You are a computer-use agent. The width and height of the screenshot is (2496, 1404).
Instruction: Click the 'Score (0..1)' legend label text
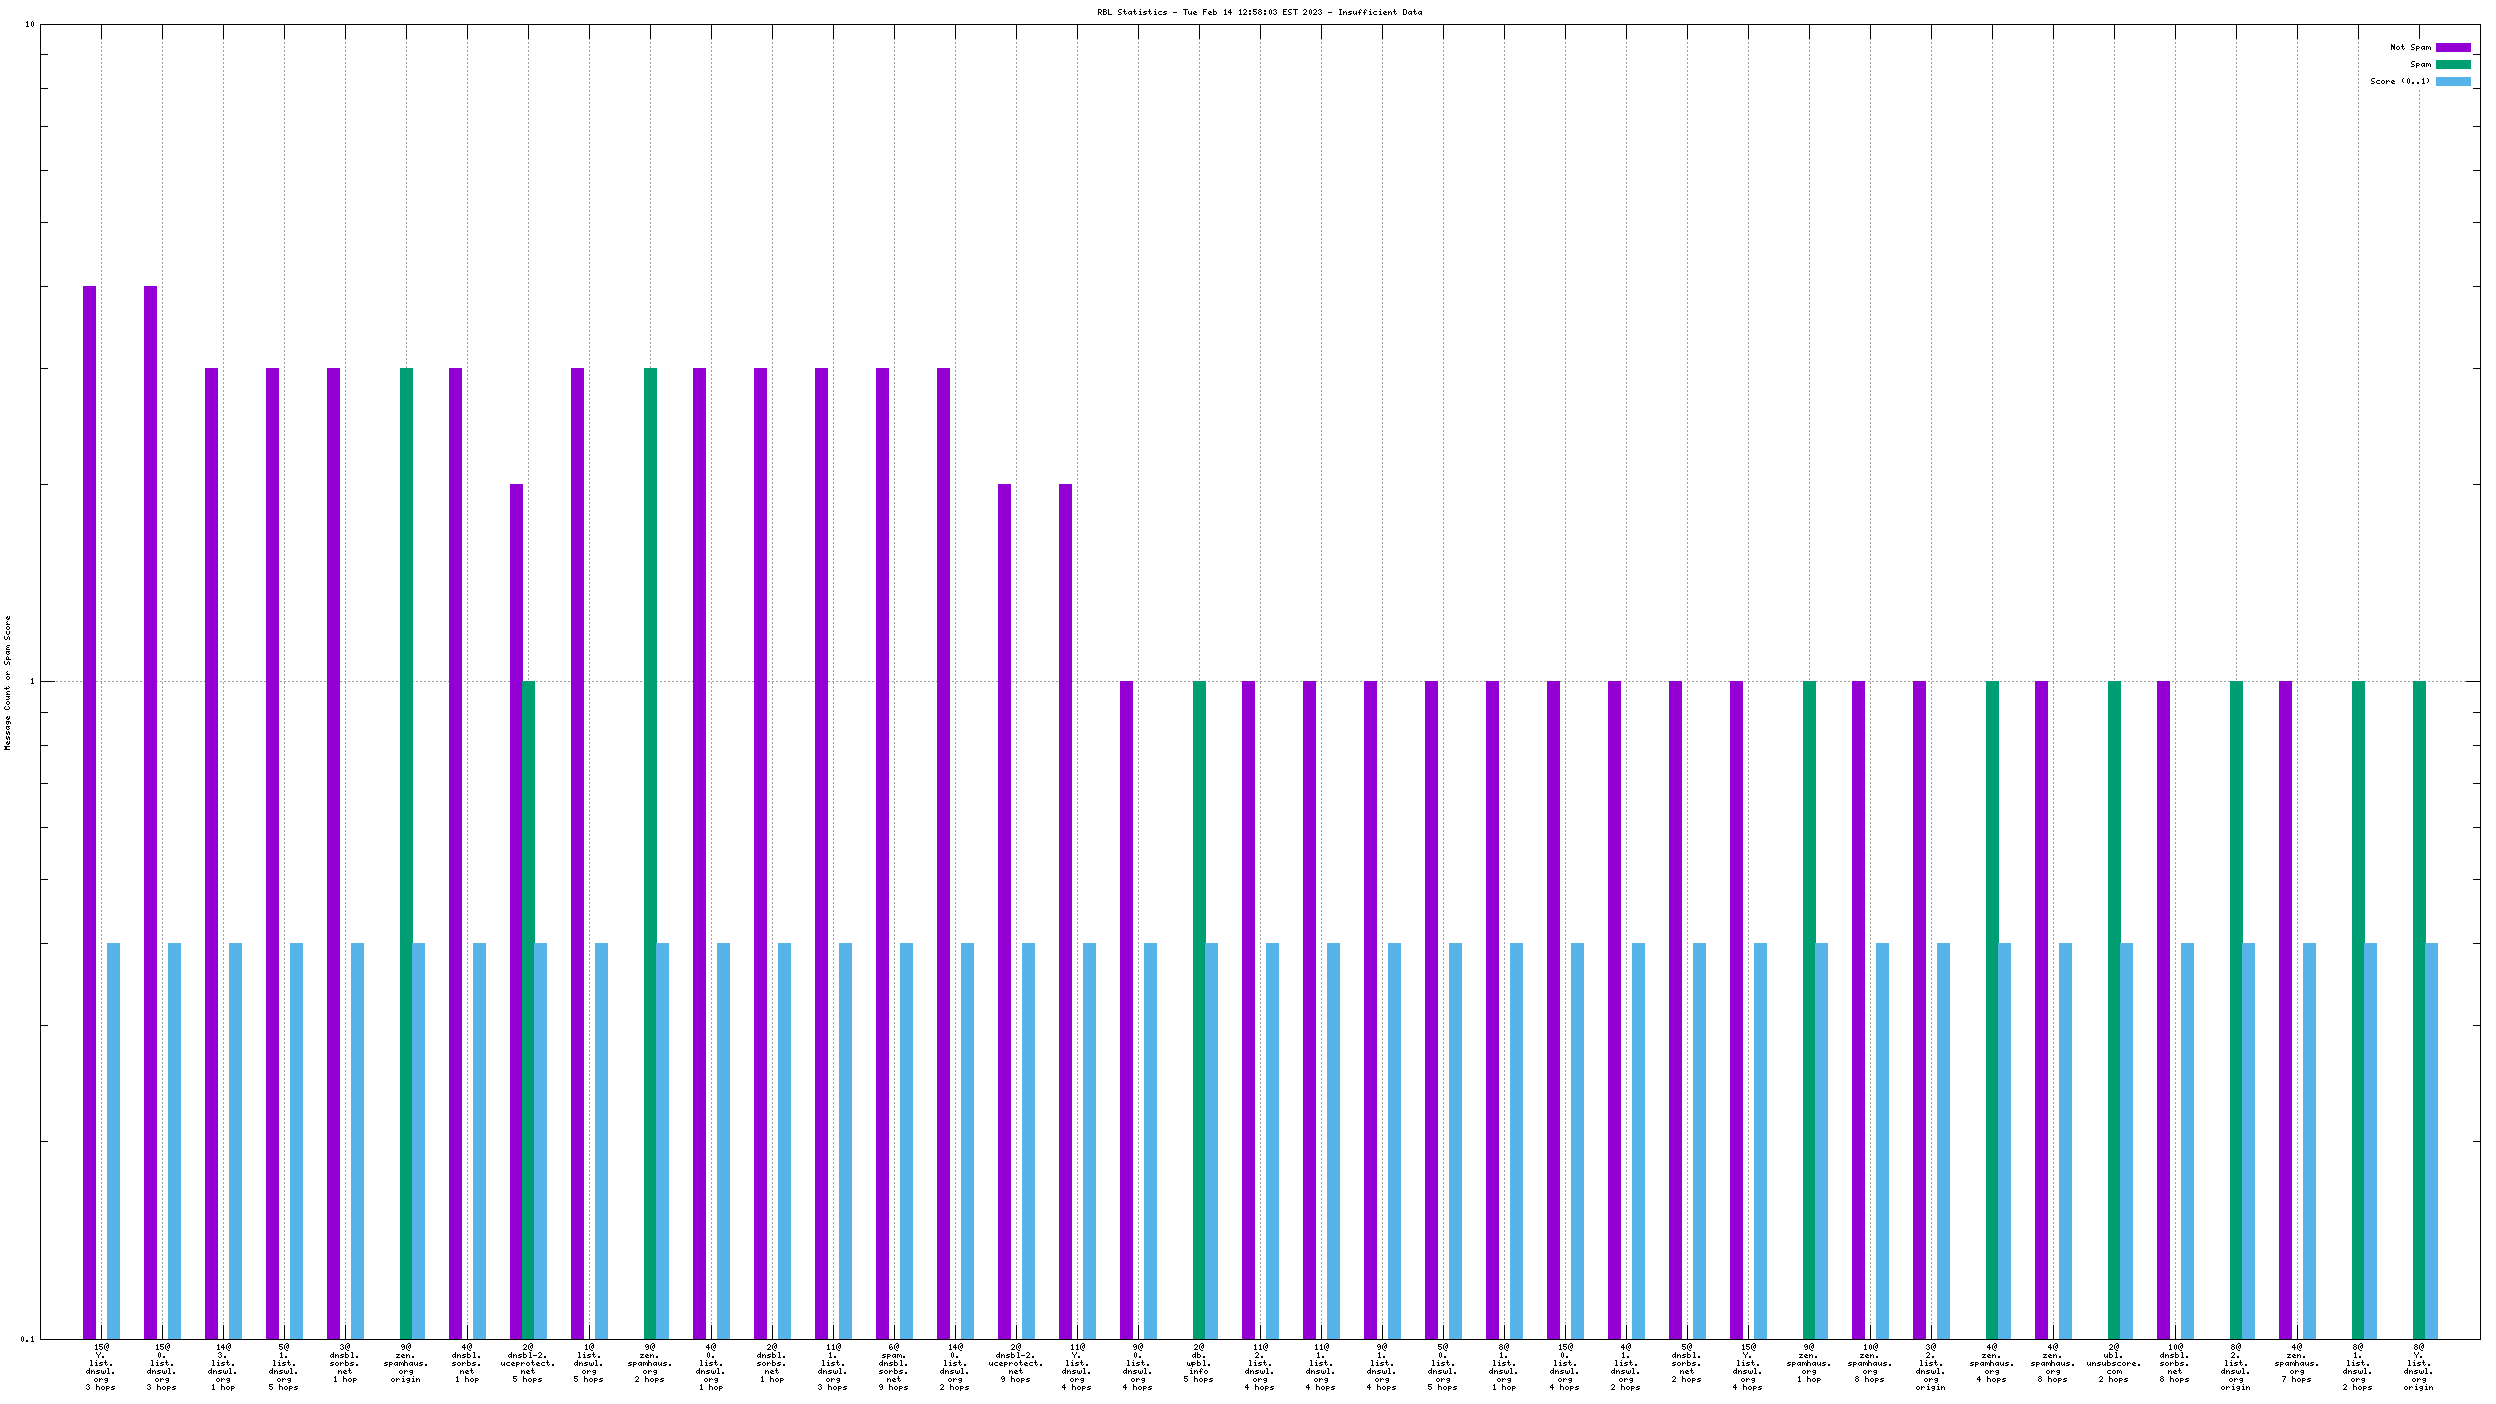click(x=2399, y=81)
